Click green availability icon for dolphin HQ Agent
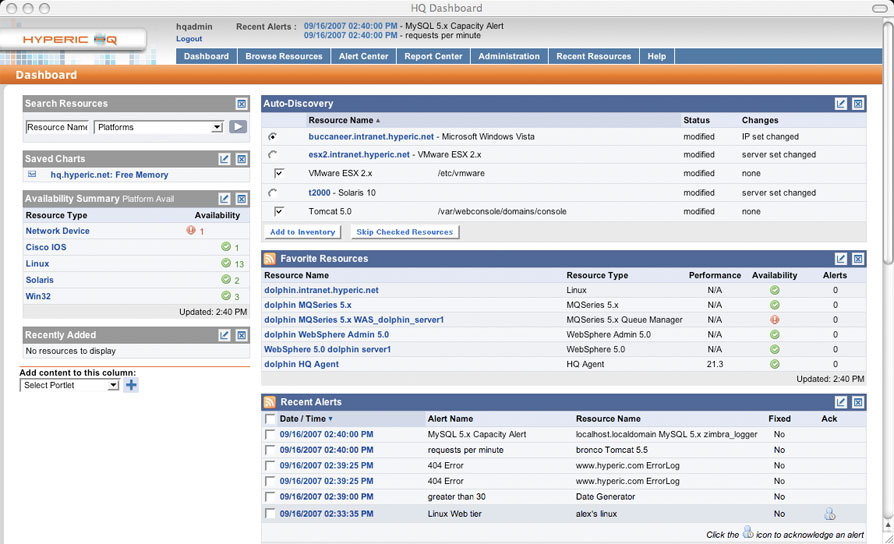894x544 pixels. [x=774, y=364]
